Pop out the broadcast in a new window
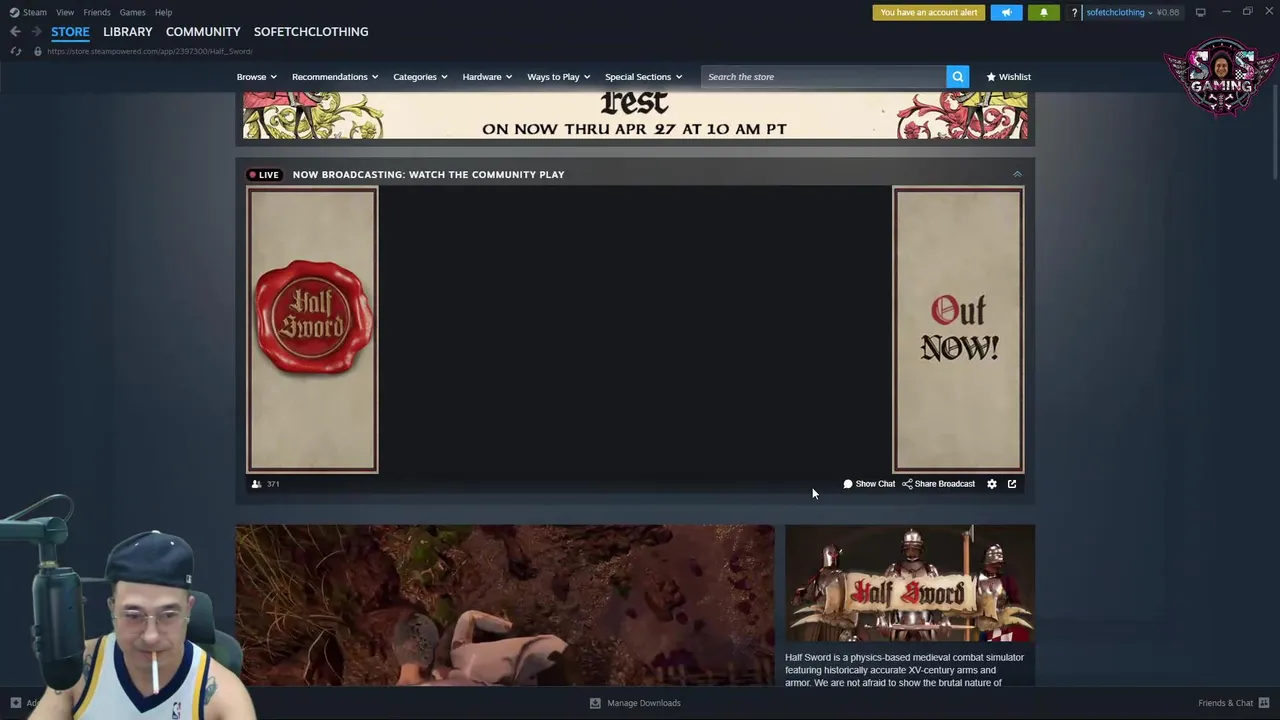Image resolution: width=1280 pixels, height=720 pixels. click(x=1012, y=484)
